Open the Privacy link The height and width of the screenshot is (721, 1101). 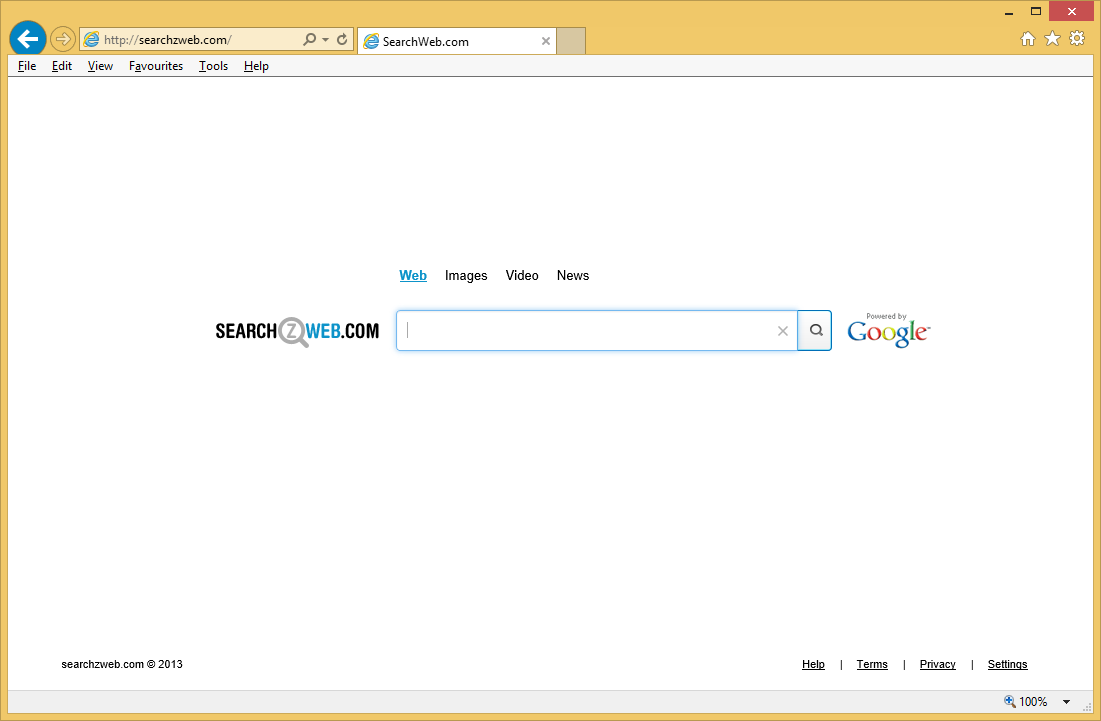(937, 664)
